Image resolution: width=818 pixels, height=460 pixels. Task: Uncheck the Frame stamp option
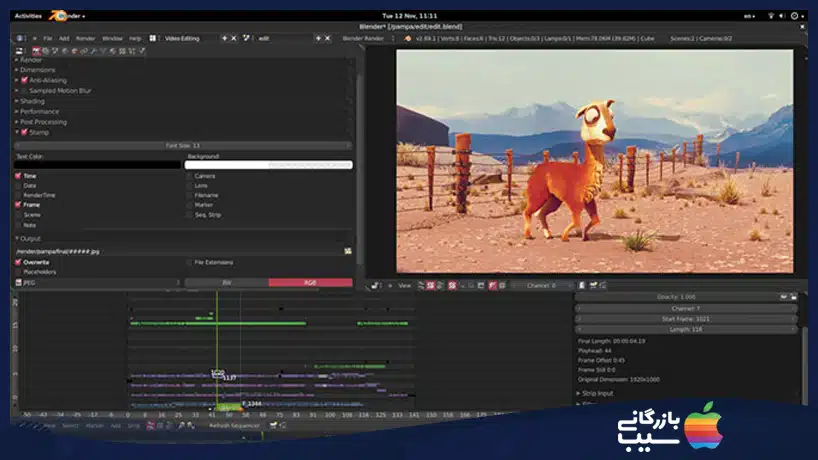pos(18,205)
